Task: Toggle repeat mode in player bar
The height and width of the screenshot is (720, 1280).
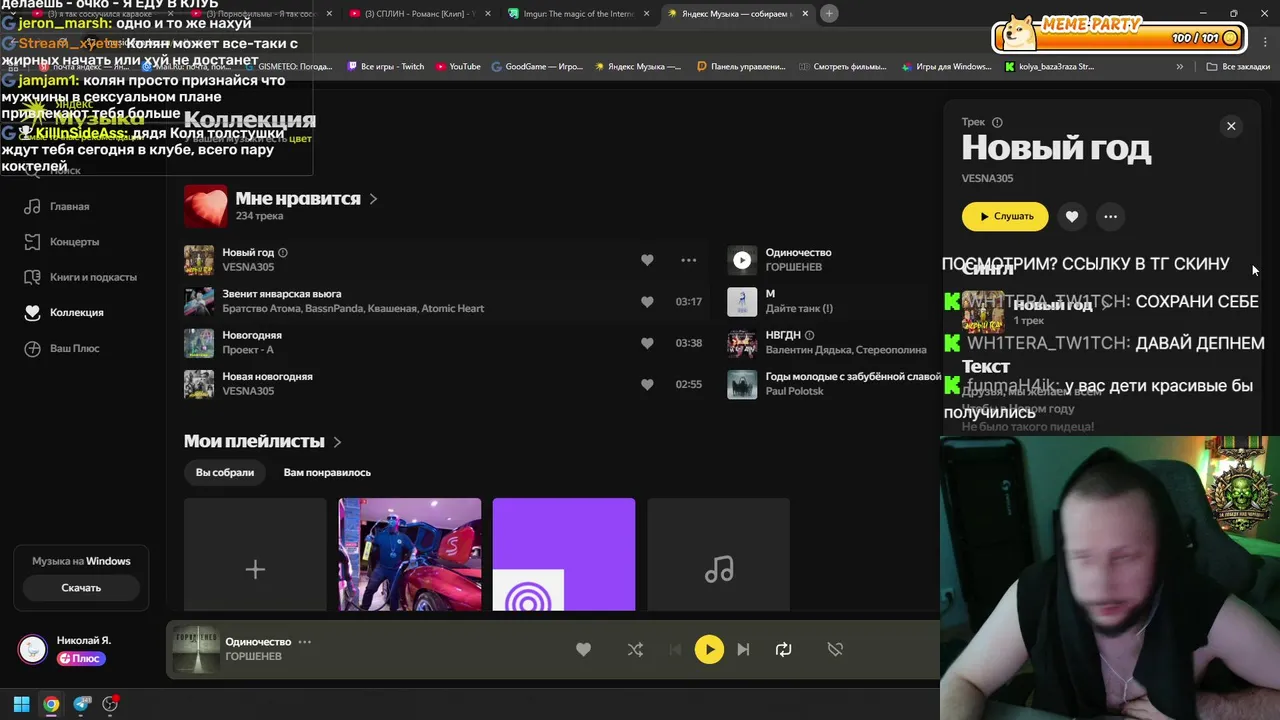Action: coord(783,649)
